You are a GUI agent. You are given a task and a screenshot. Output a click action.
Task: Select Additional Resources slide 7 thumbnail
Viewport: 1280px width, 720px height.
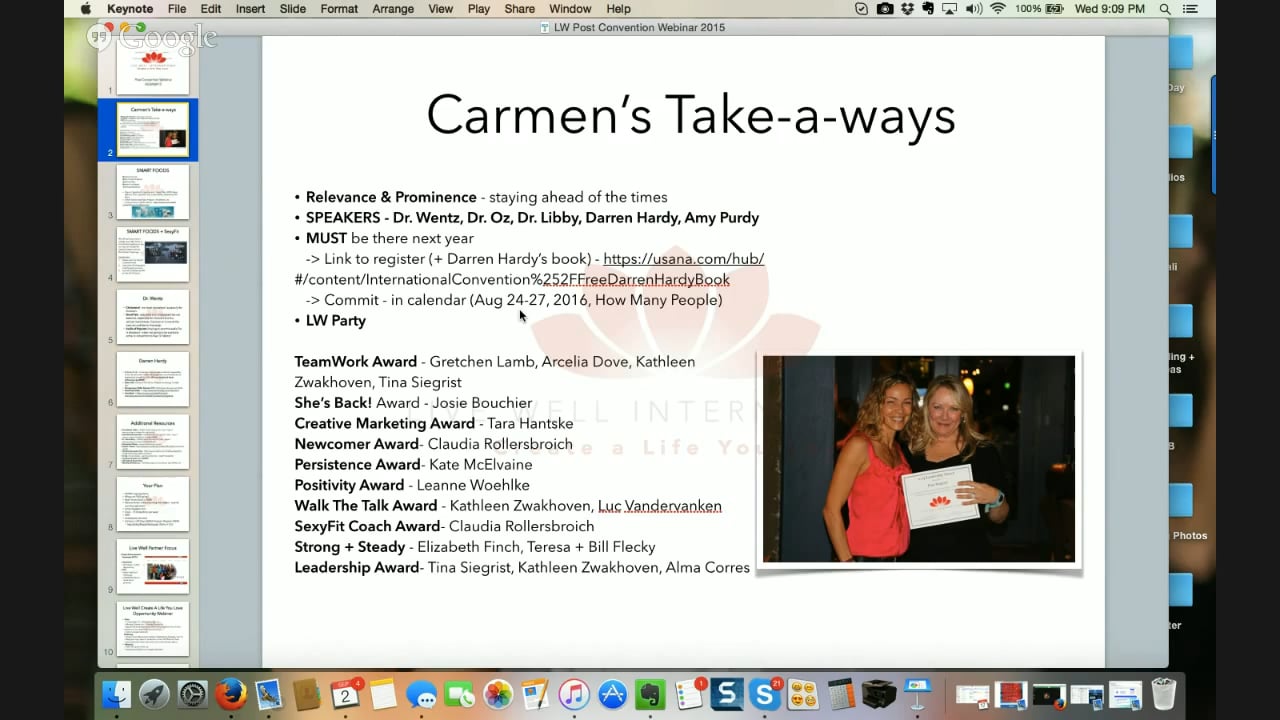pos(153,441)
